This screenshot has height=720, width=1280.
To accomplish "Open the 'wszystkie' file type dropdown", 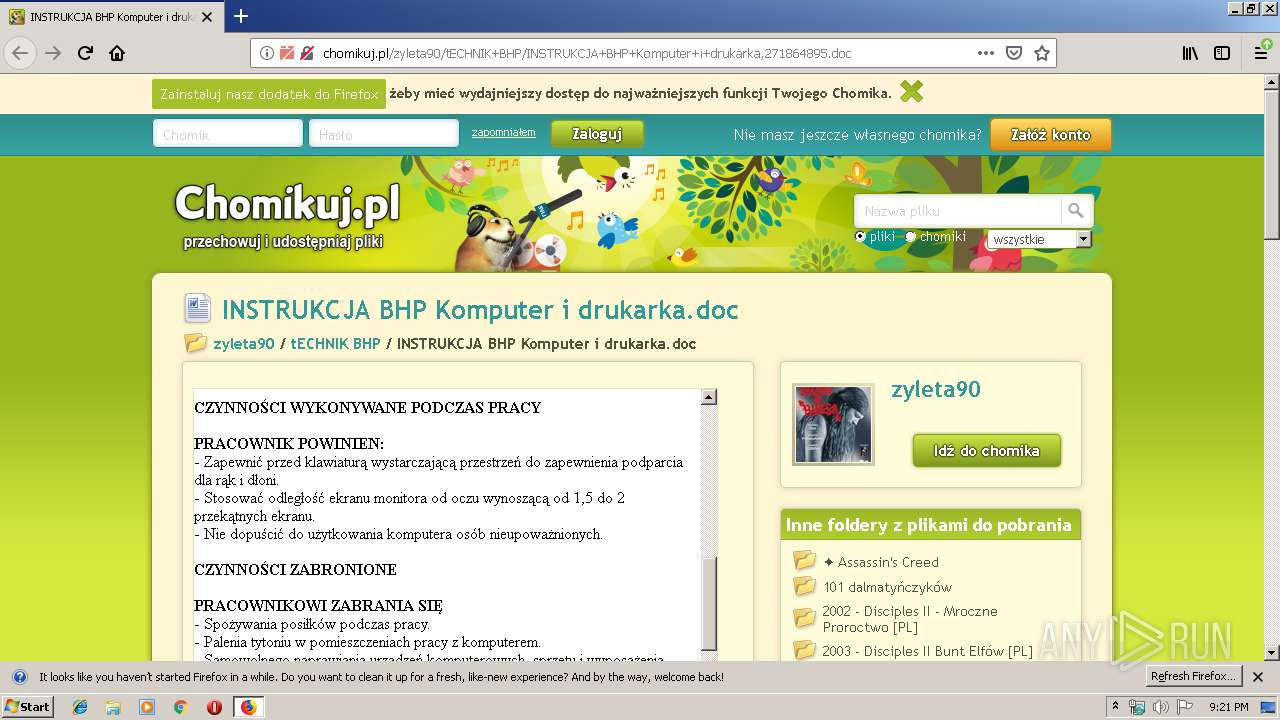I will [1039, 239].
